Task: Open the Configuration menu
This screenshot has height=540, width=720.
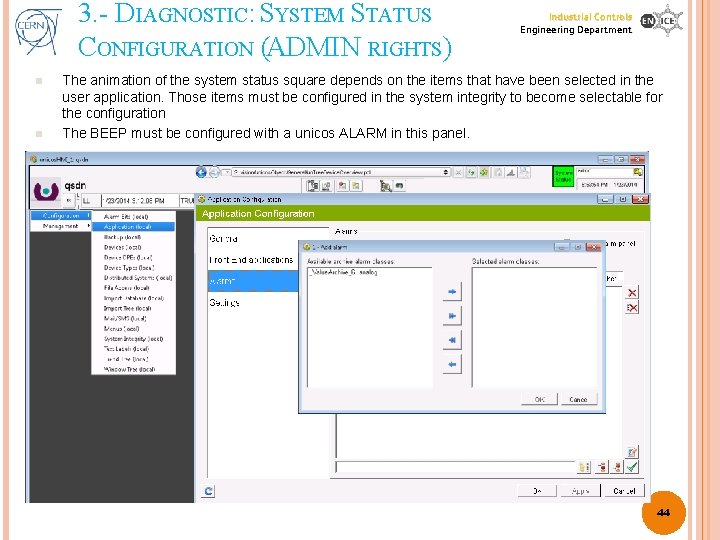Action: (61, 215)
